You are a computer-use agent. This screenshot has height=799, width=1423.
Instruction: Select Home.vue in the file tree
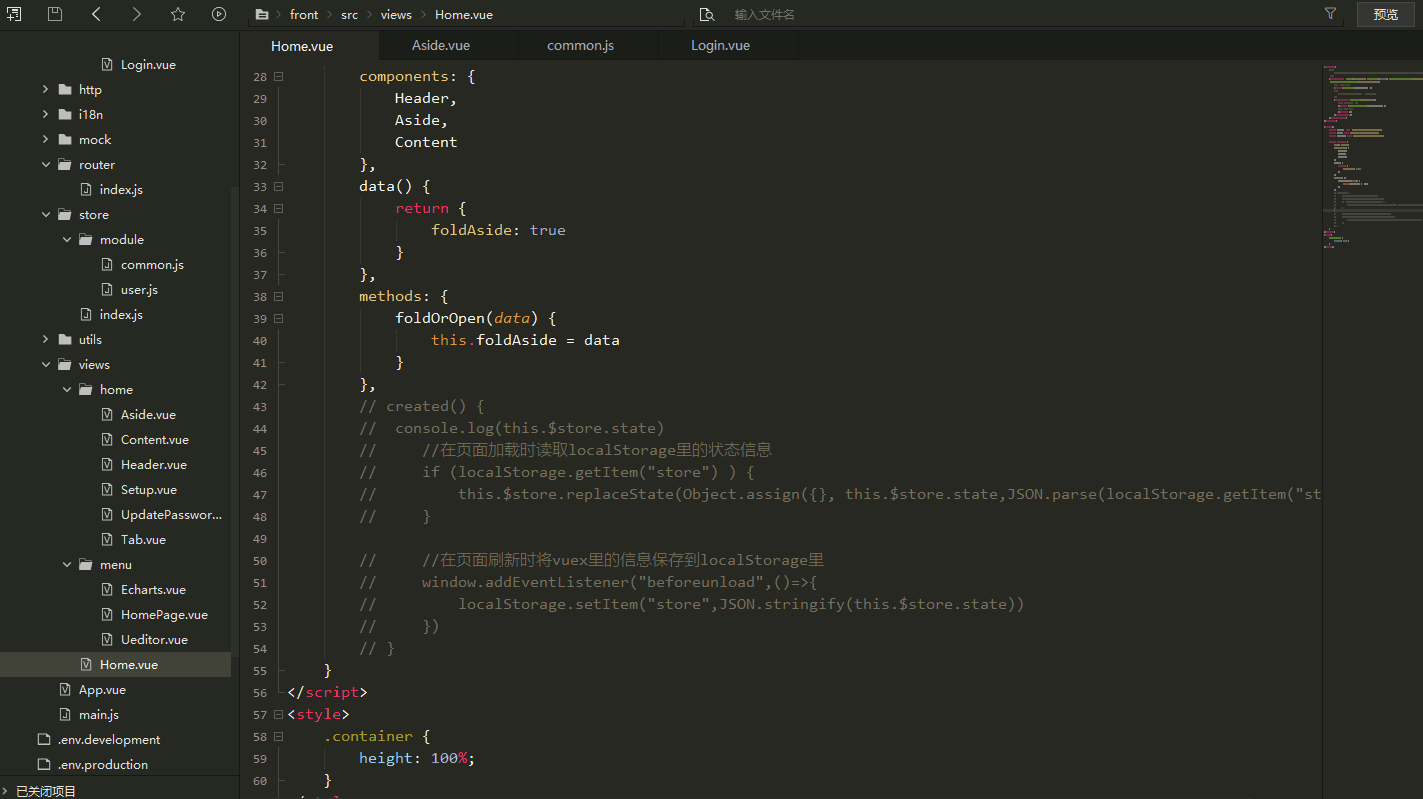(x=115, y=664)
